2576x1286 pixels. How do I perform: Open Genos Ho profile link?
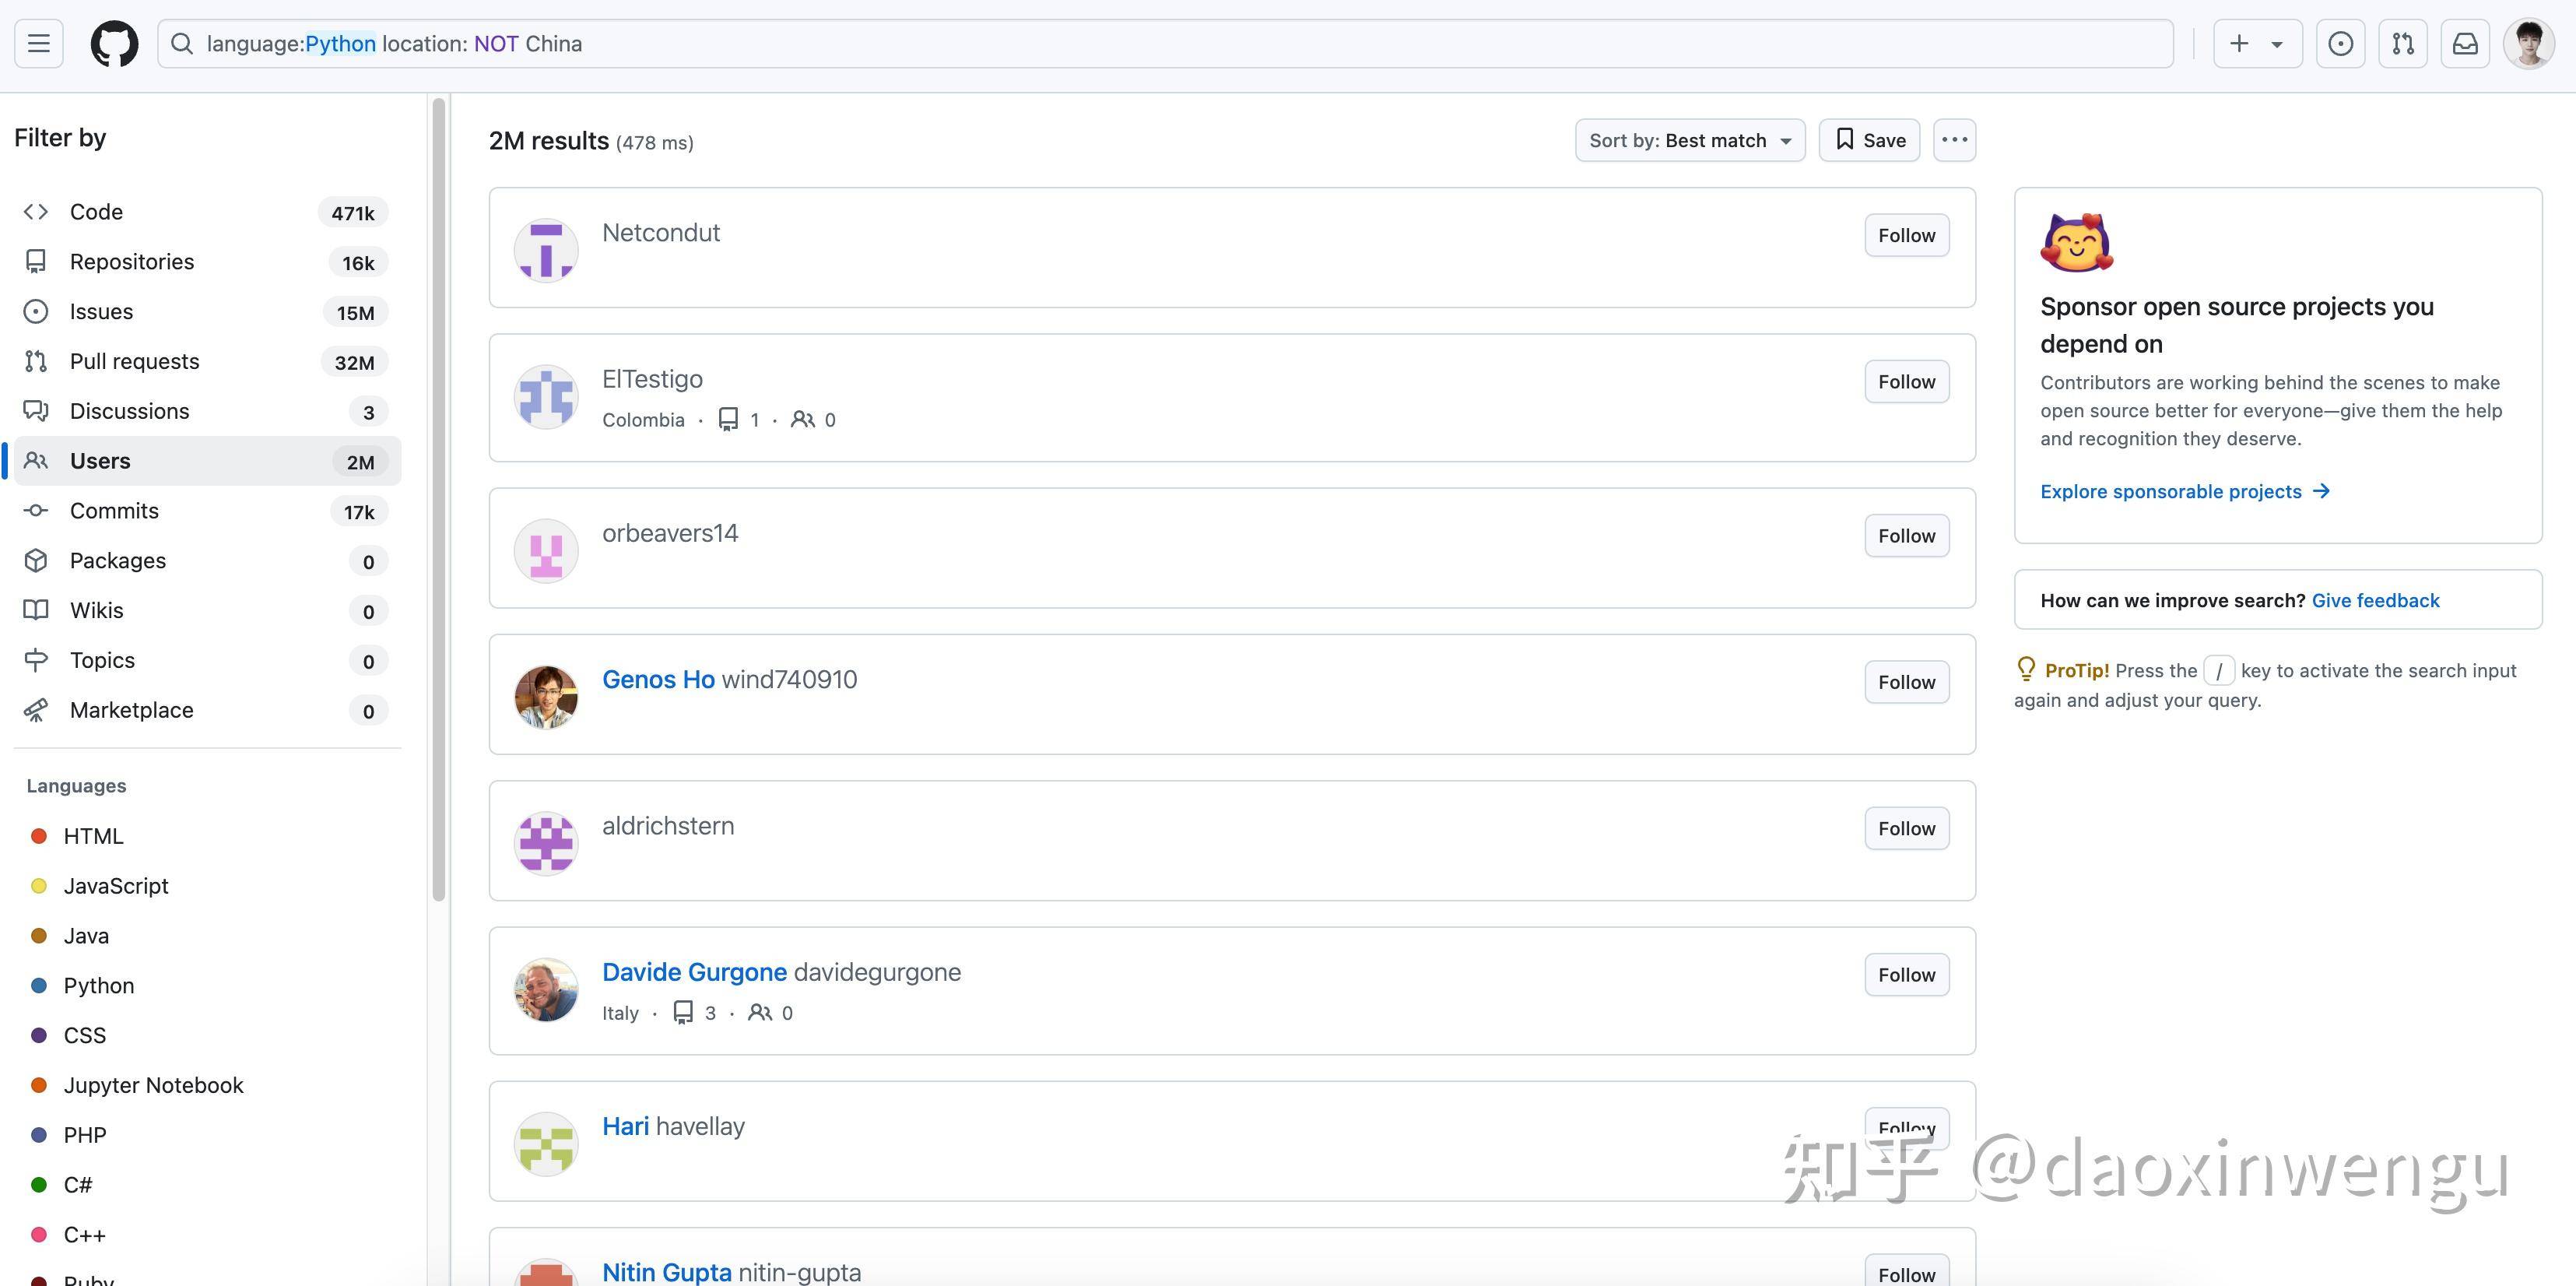(729, 680)
